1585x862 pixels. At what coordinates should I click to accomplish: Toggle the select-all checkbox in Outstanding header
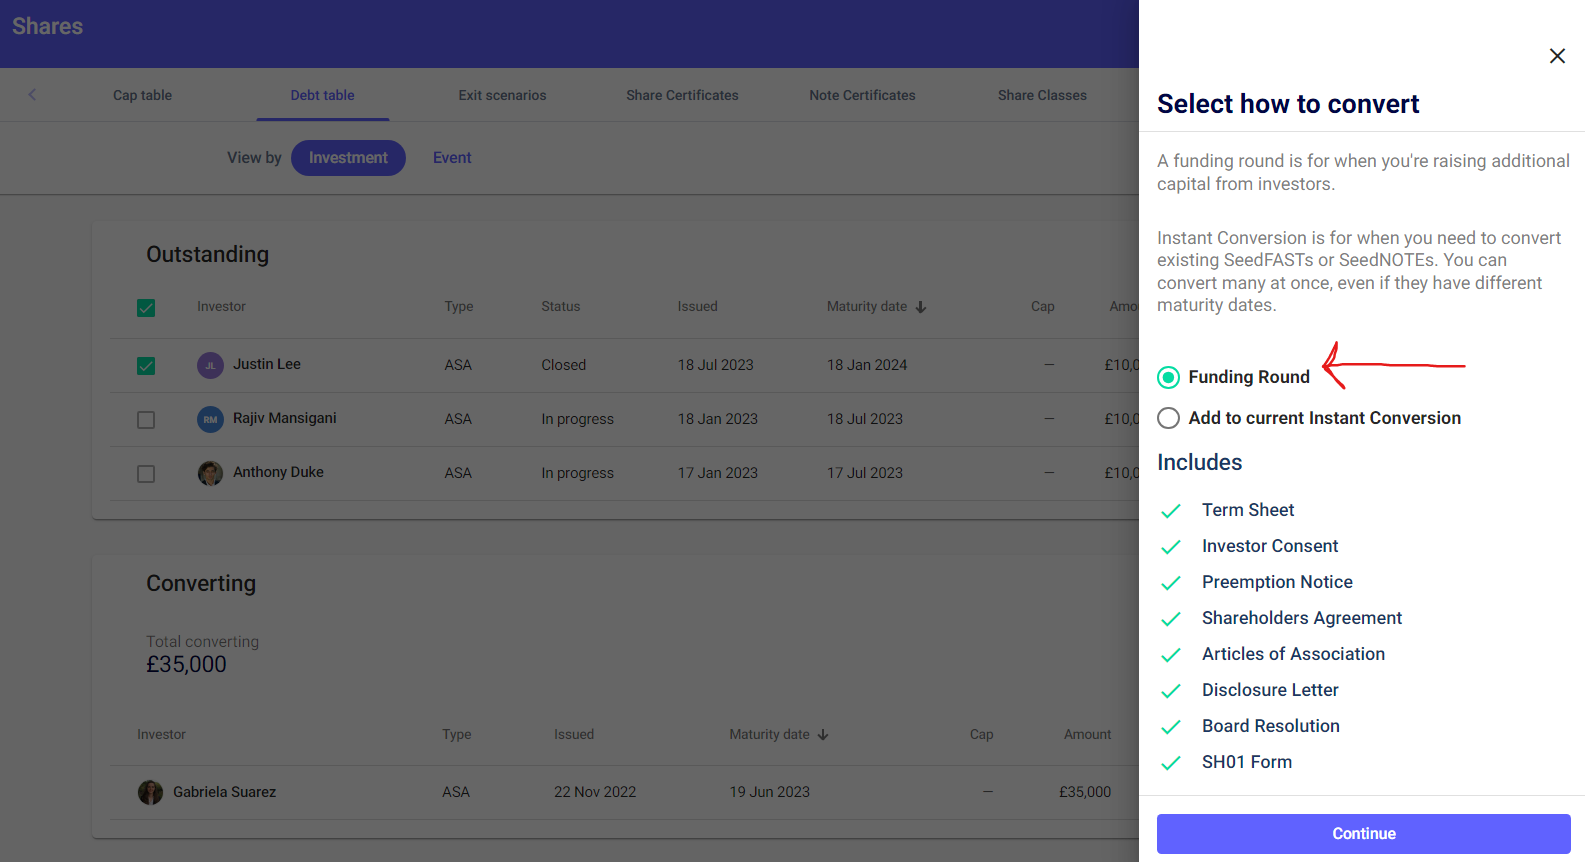(x=146, y=308)
